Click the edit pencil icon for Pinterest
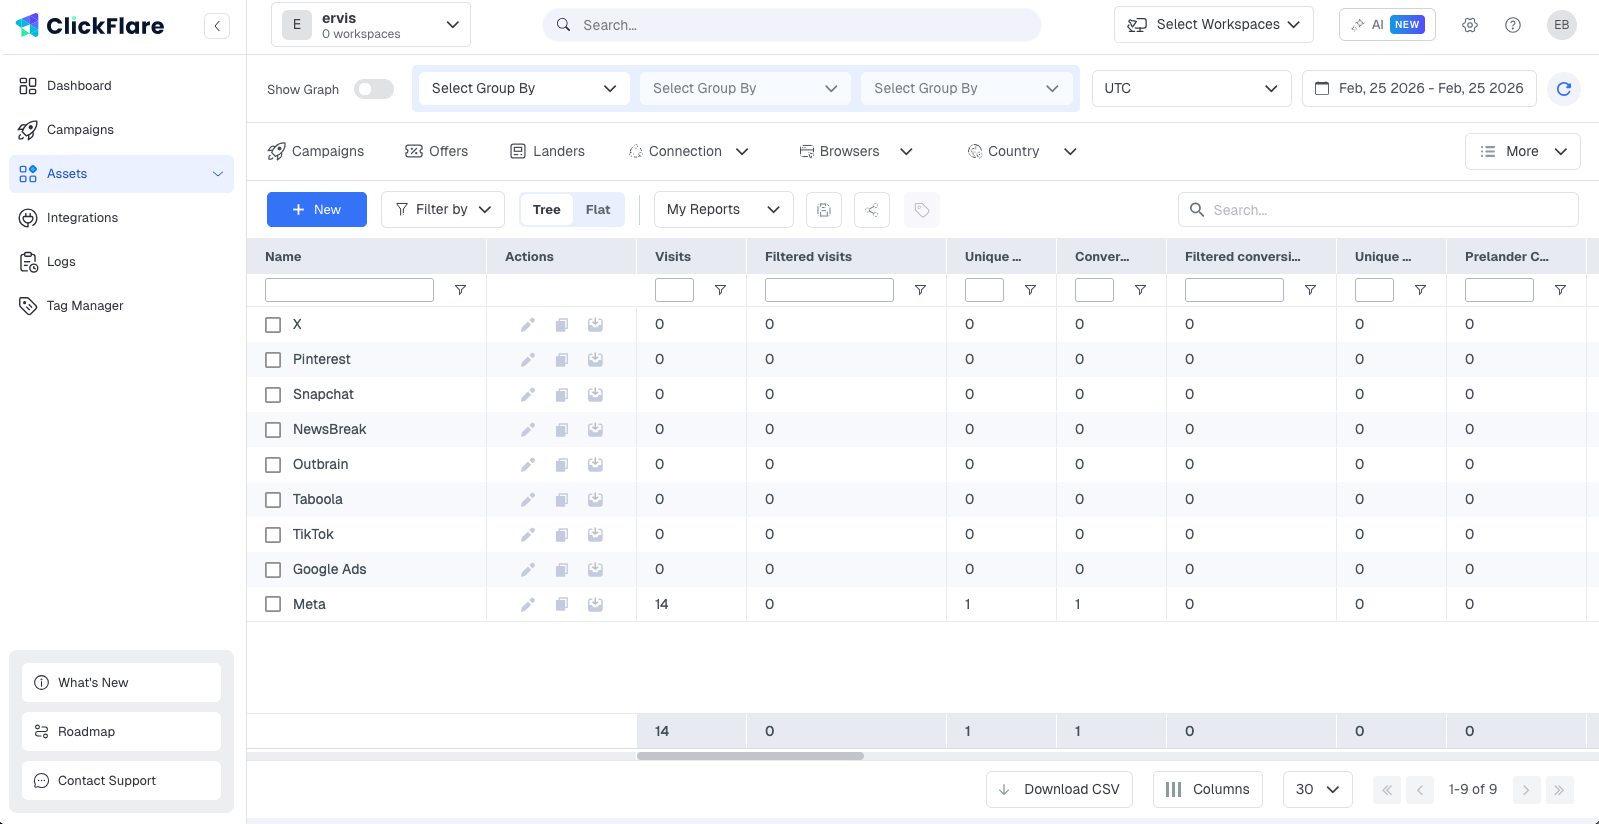The width and height of the screenshot is (1599, 824). (x=528, y=360)
